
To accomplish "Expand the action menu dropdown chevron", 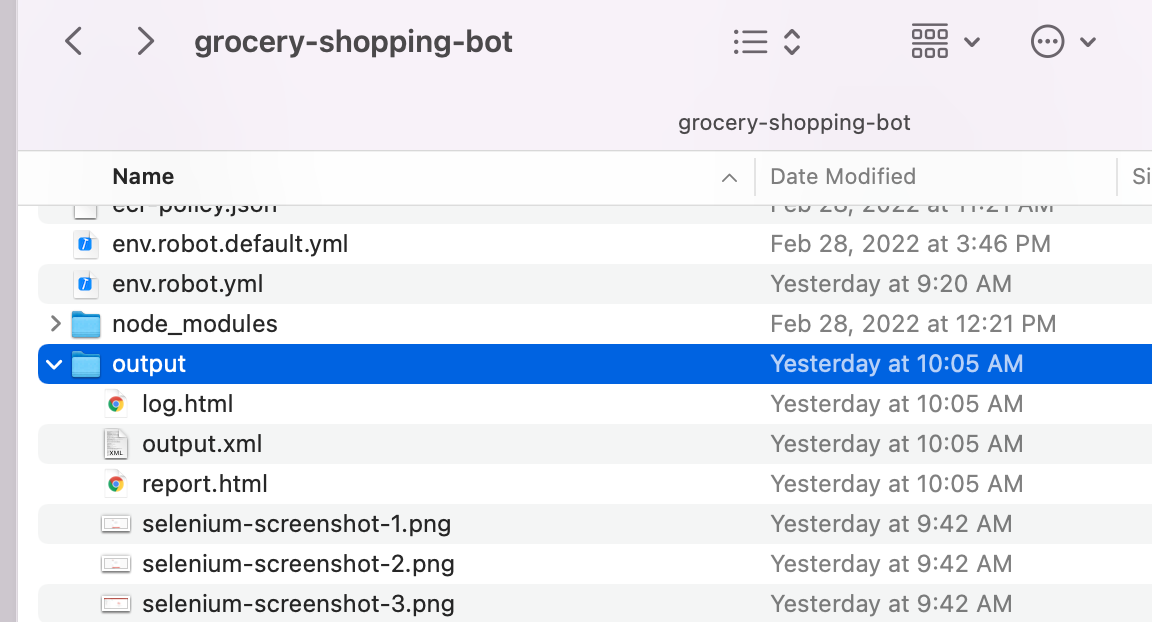I will click(1088, 42).
